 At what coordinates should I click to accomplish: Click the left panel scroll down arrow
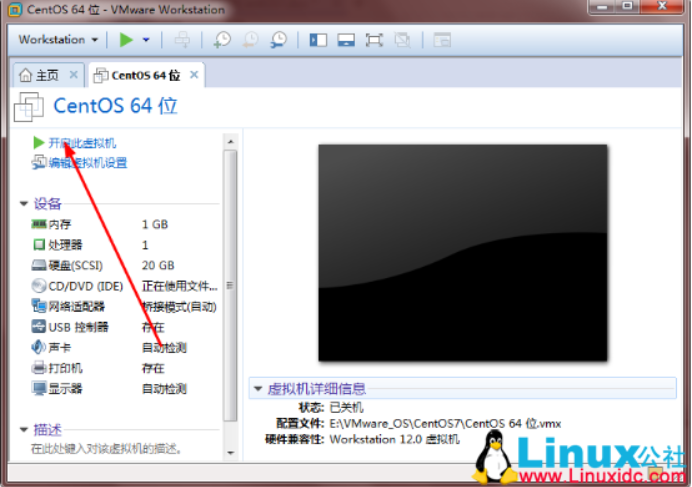pyautogui.click(x=230, y=453)
